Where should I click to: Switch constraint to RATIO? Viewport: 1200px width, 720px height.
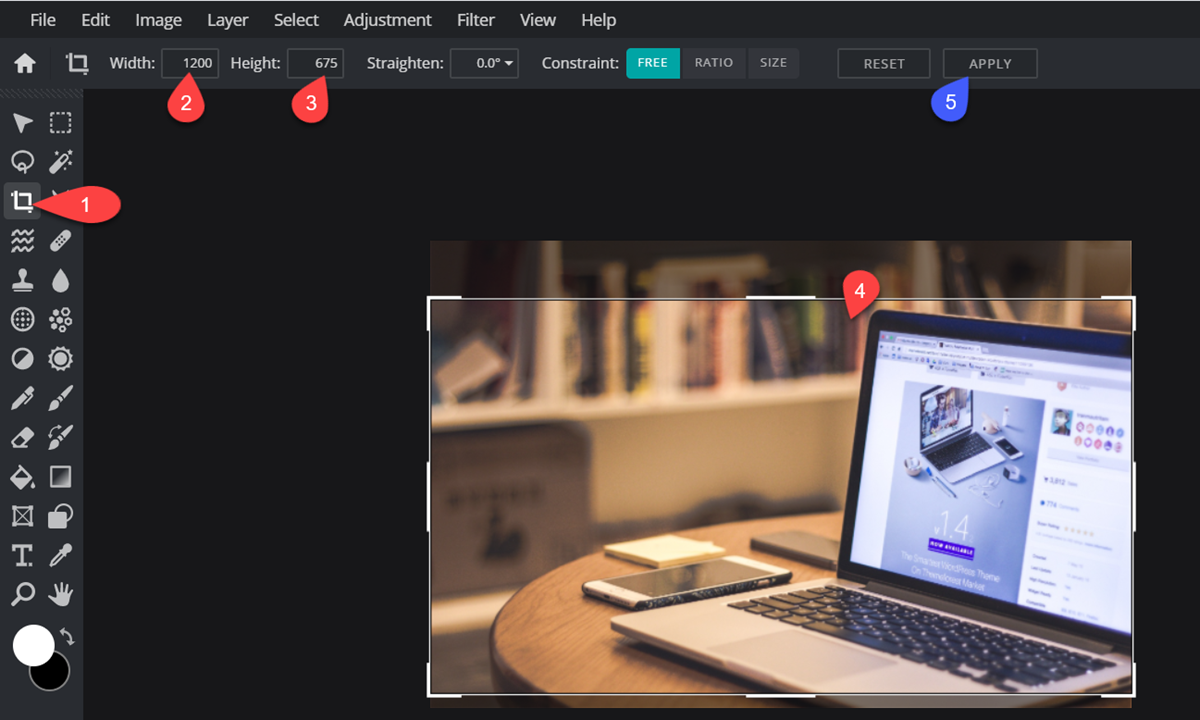pos(714,63)
